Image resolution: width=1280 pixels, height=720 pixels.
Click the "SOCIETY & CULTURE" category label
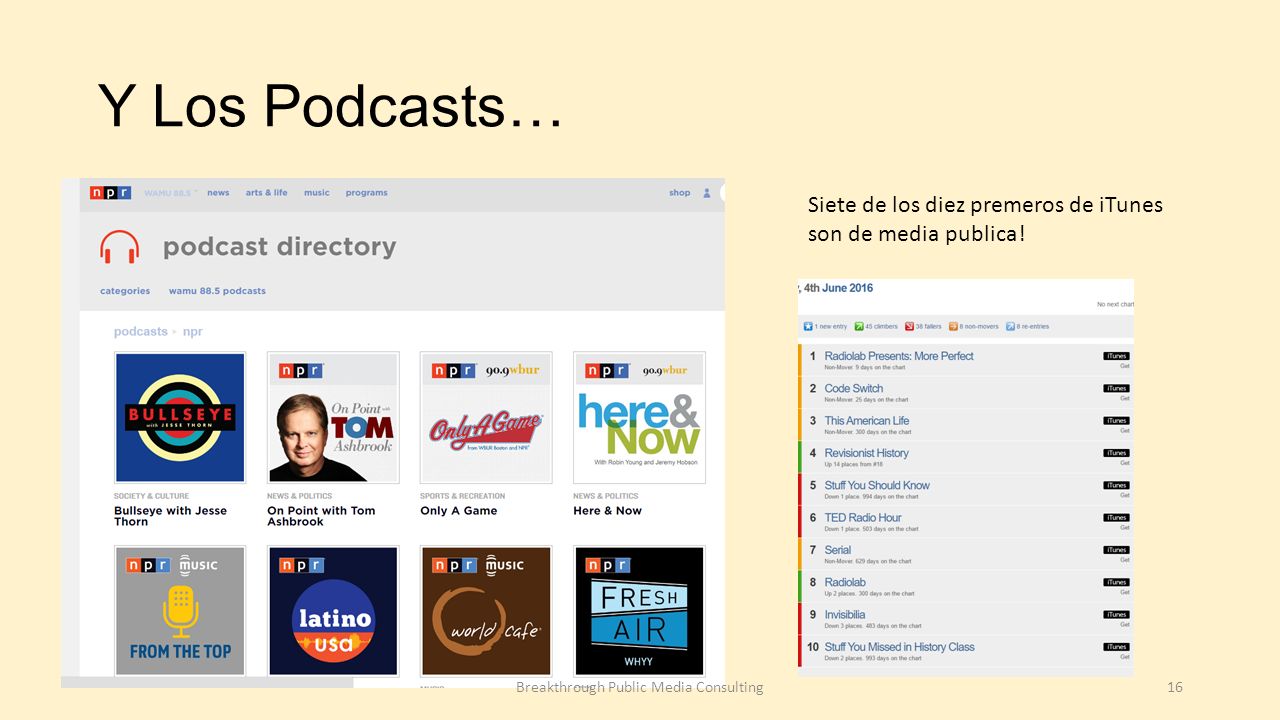(x=151, y=496)
